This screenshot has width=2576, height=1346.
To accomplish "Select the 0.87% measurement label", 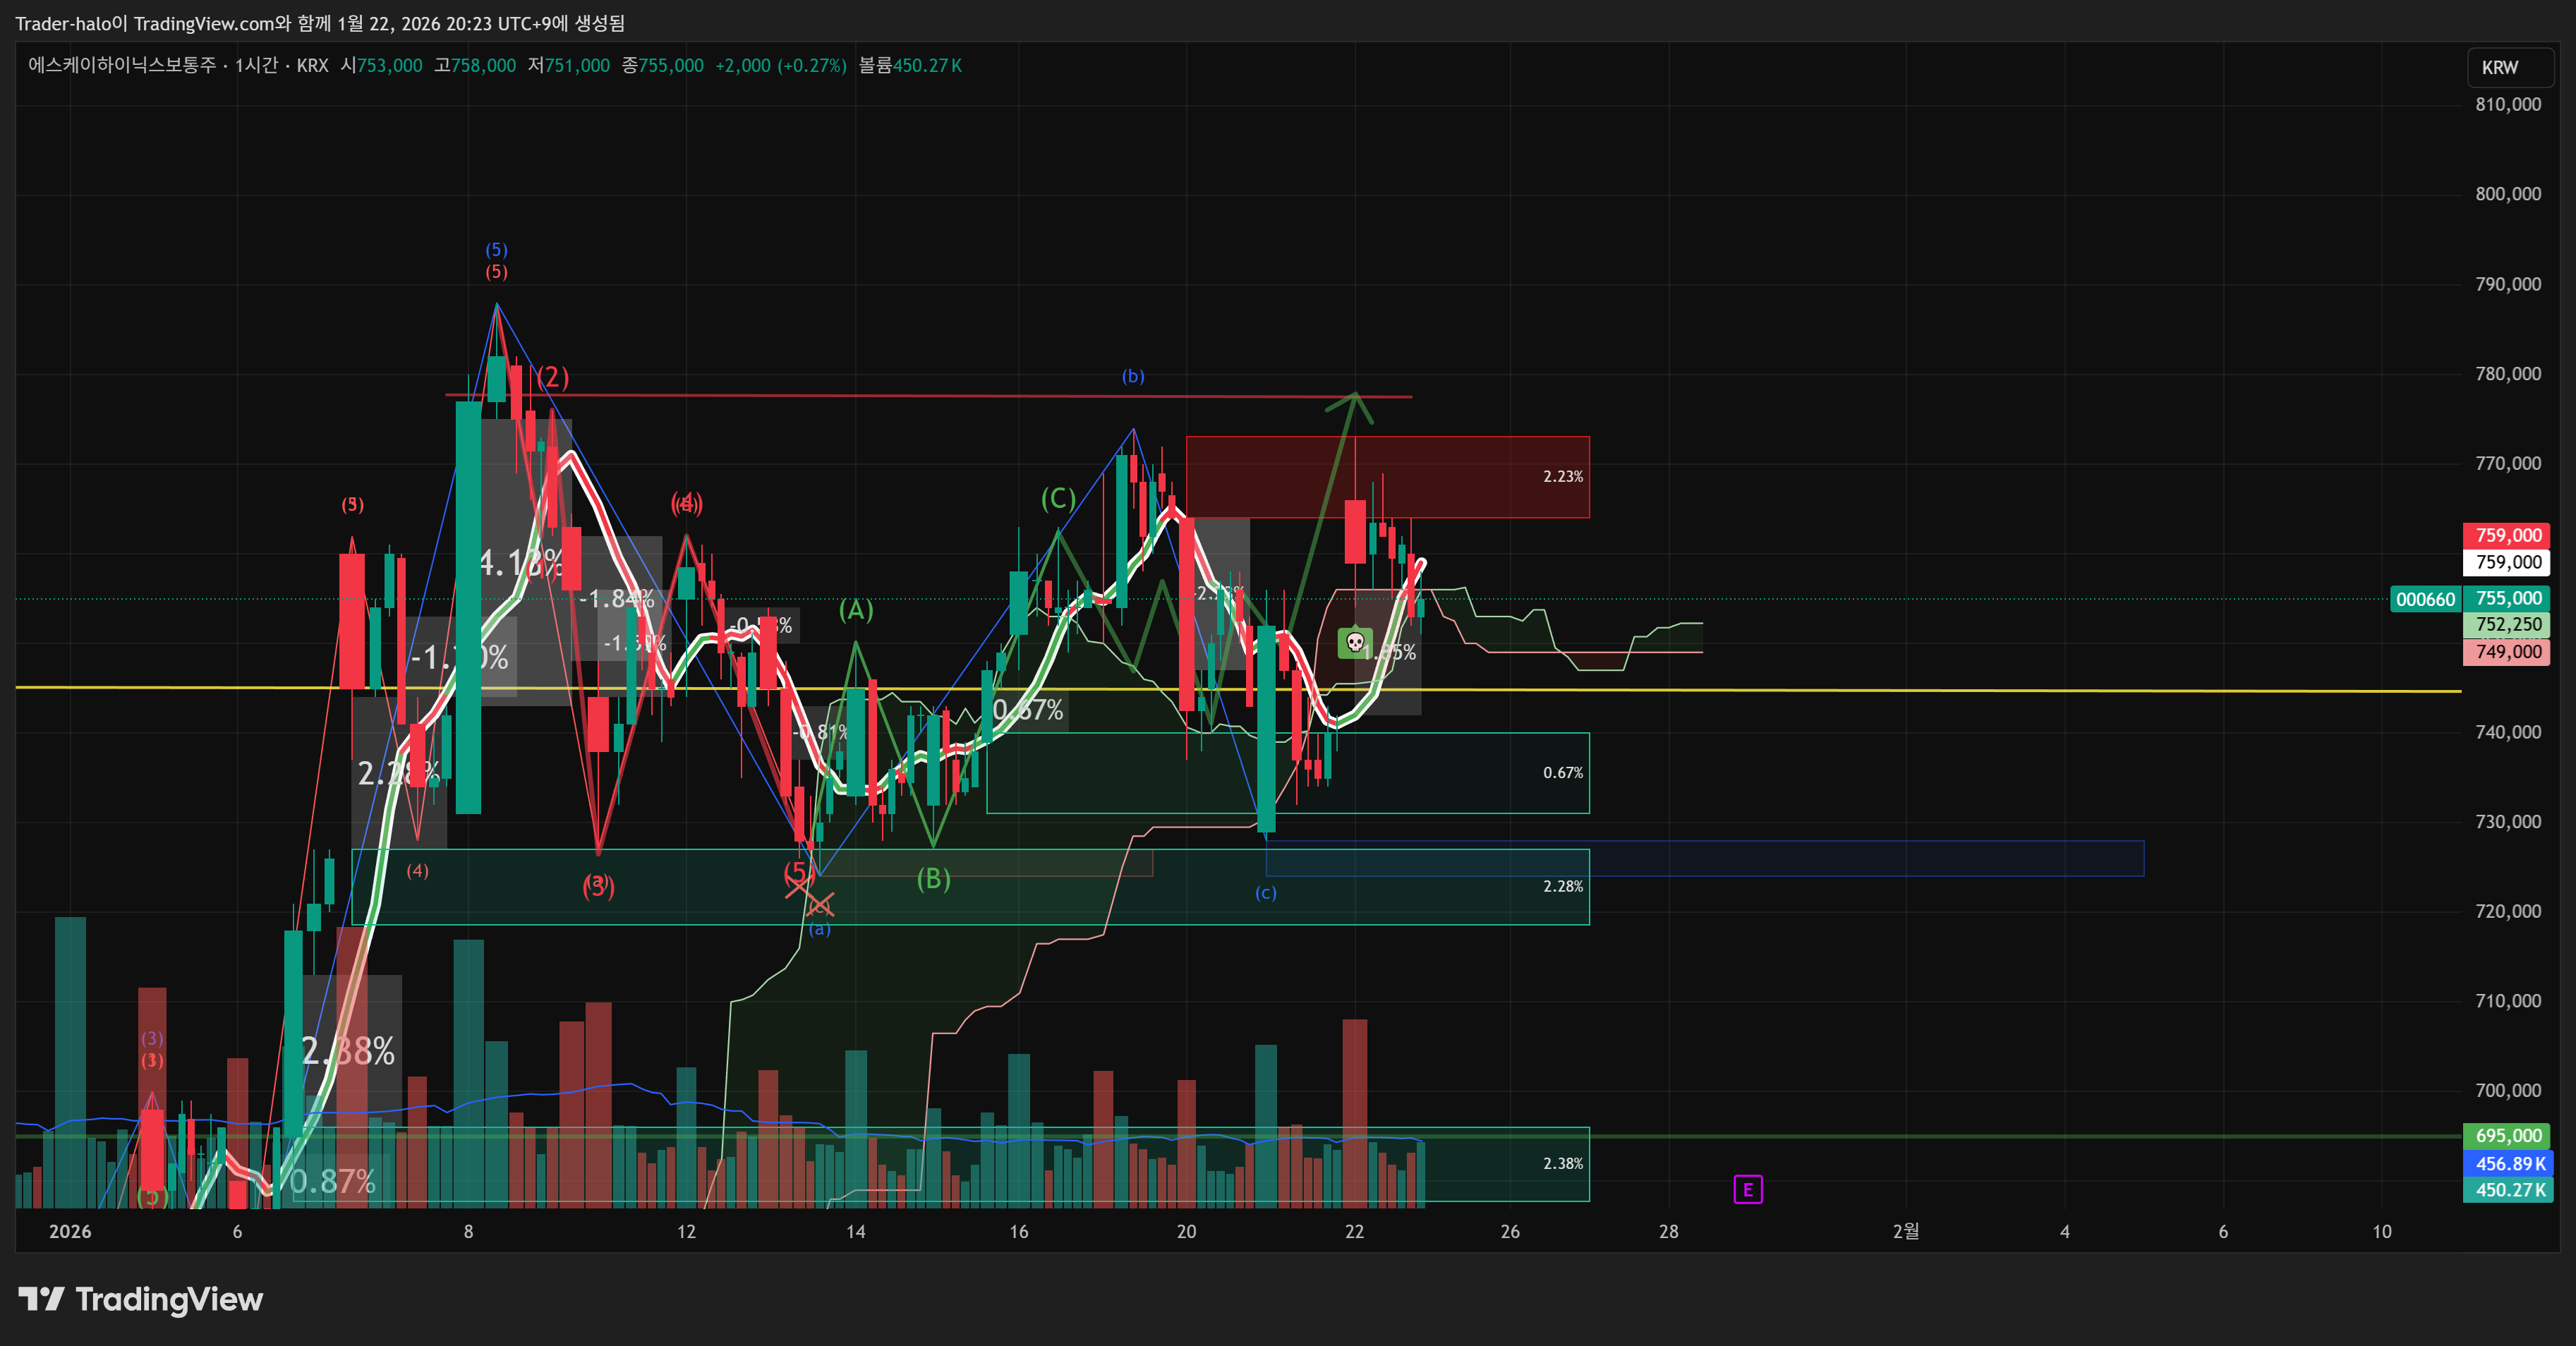I will click(332, 1182).
